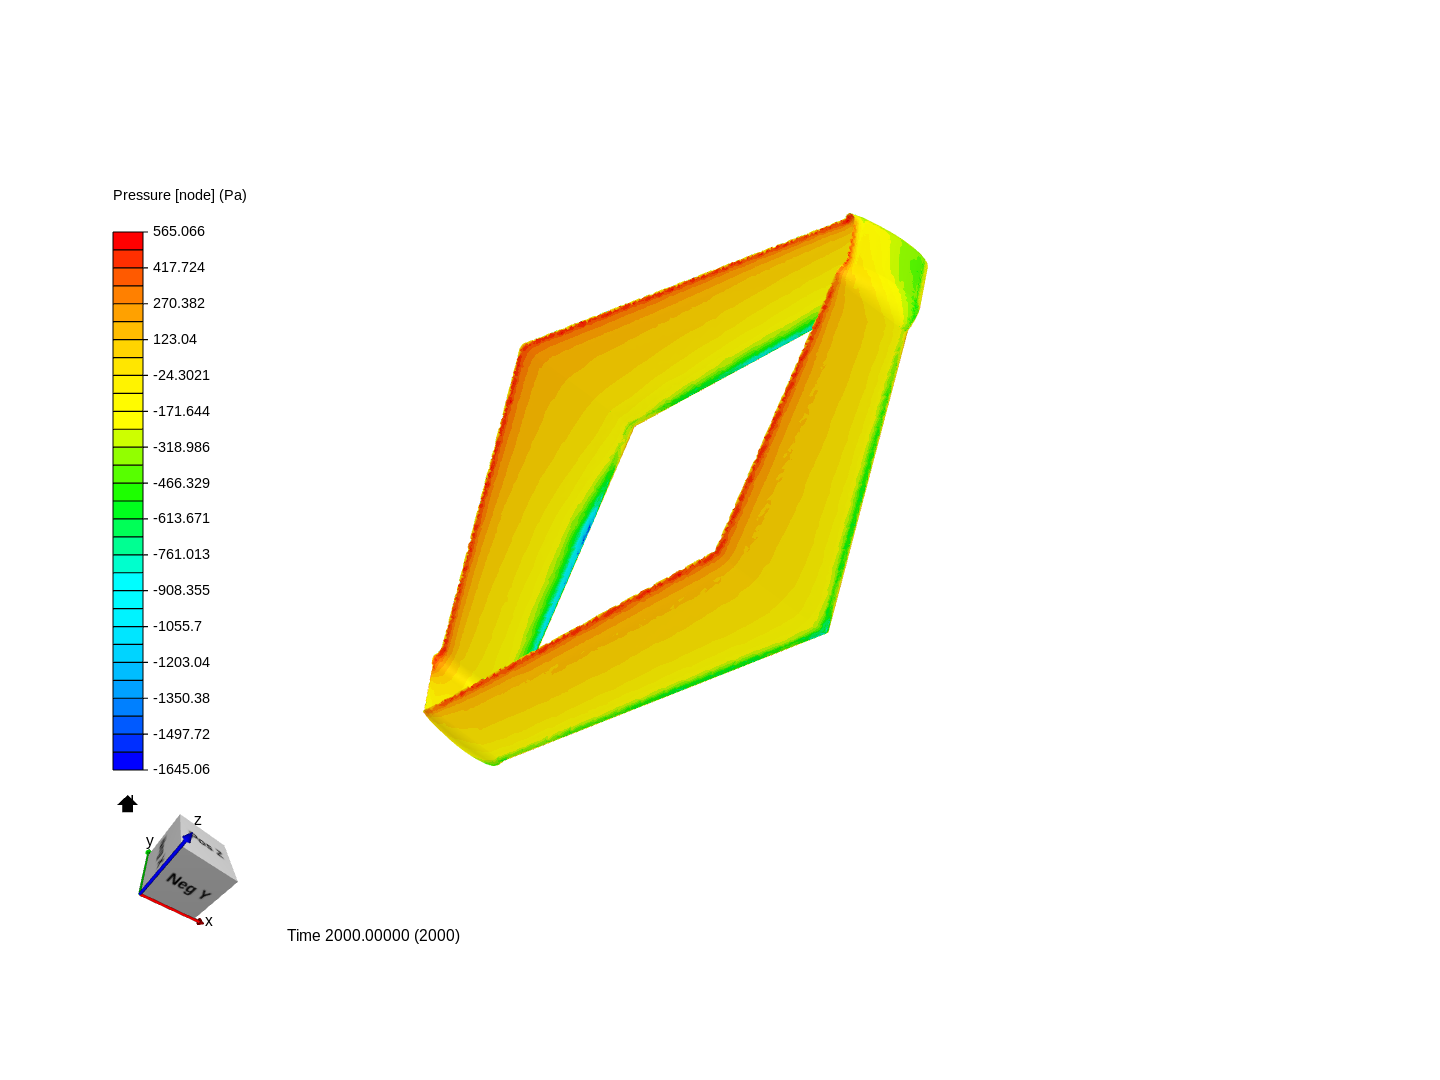Click the x axis label on triad
The height and width of the screenshot is (1080, 1440).
point(209,921)
